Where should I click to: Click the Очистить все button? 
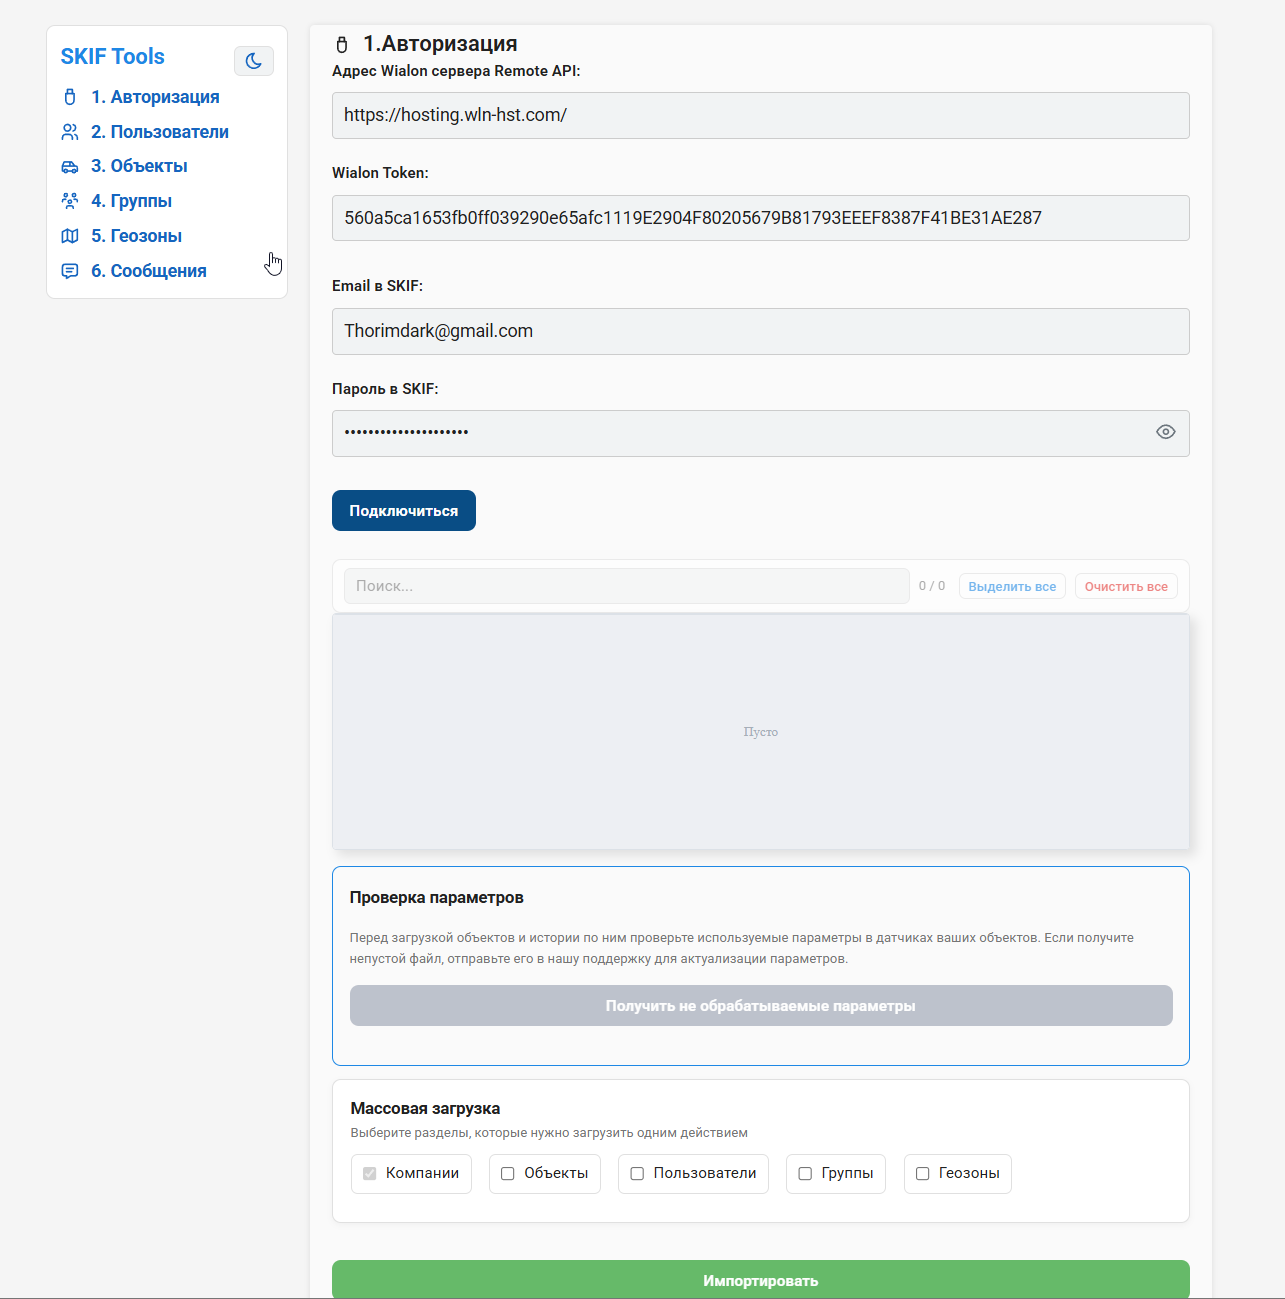(x=1126, y=586)
